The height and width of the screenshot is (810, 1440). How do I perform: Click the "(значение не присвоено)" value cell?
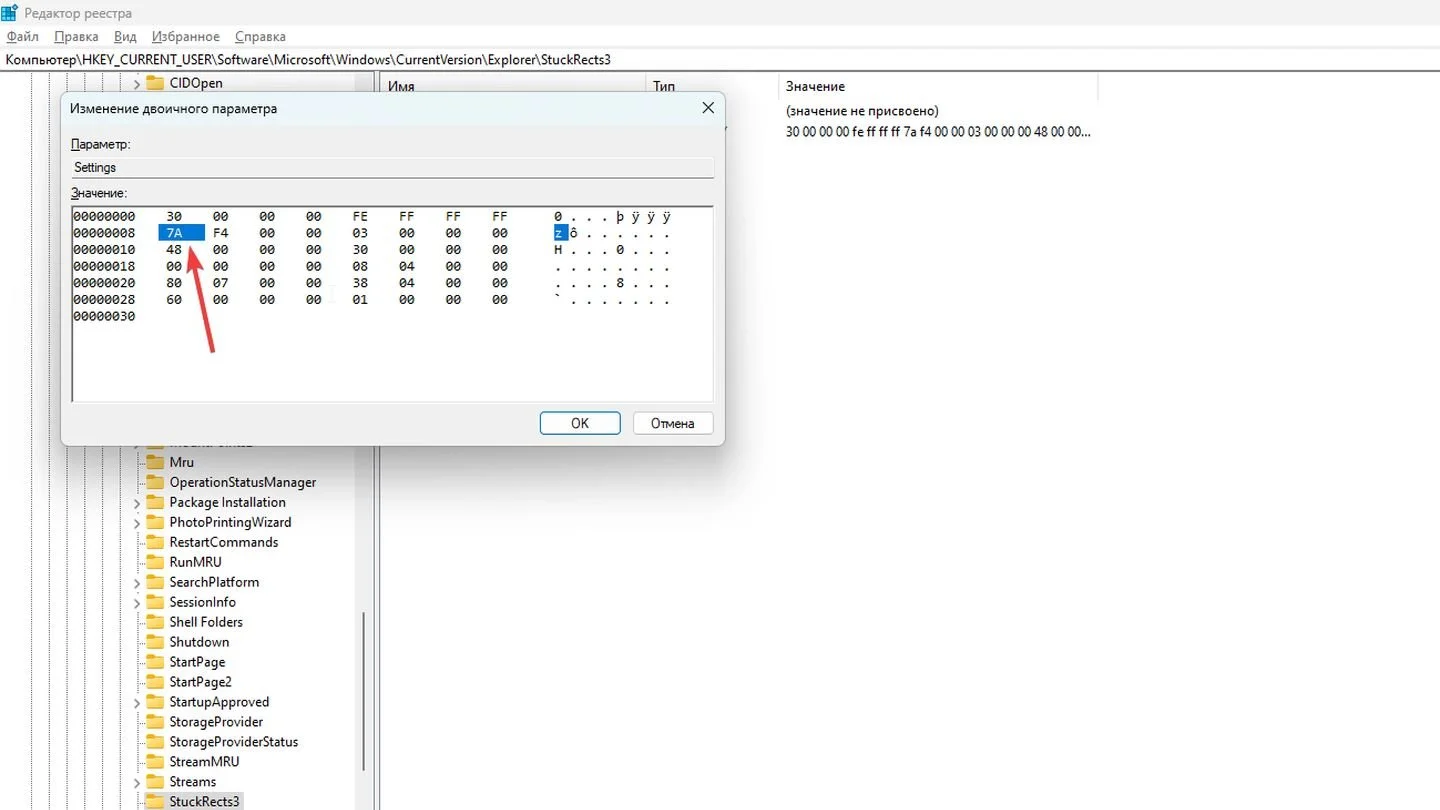862,111
